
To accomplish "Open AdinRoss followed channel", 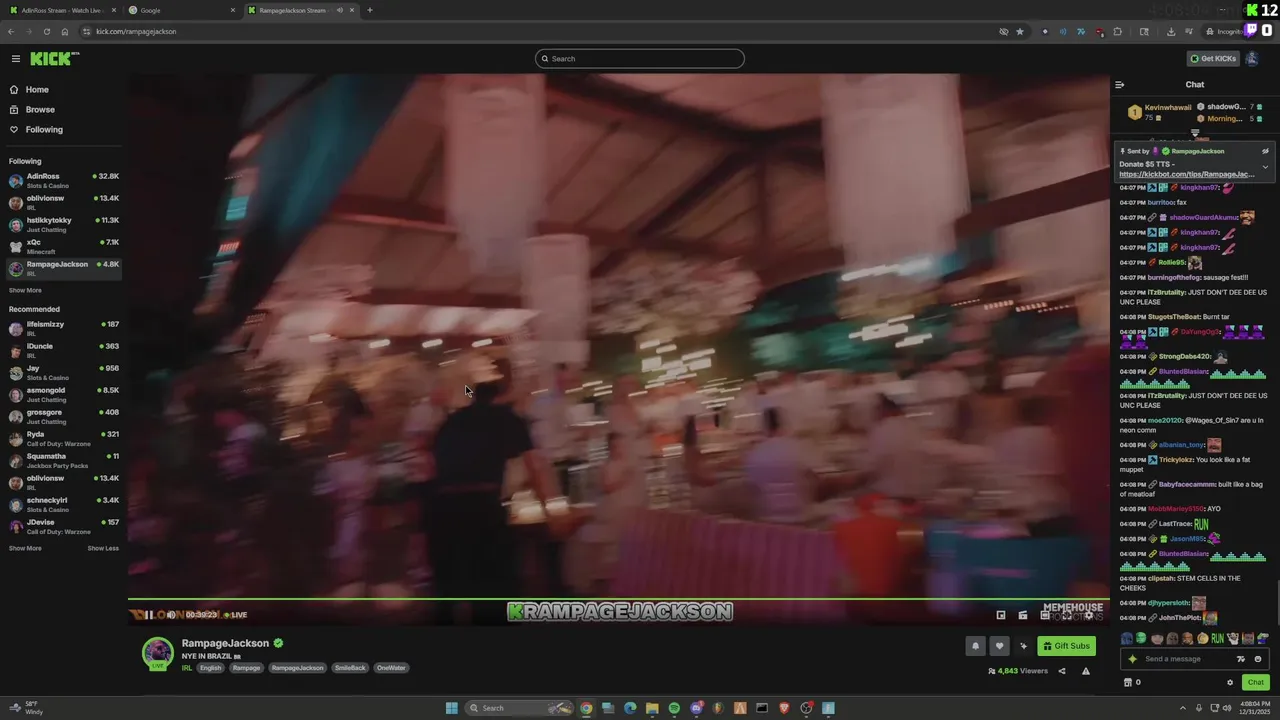I will point(64,180).
